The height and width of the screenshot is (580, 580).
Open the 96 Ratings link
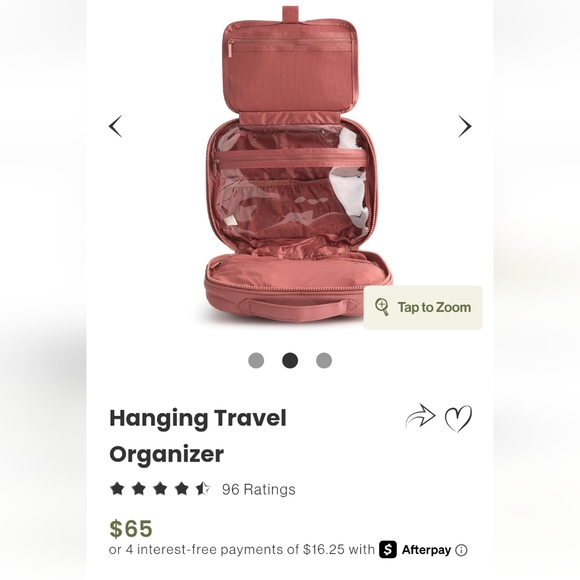tap(259, 489)
